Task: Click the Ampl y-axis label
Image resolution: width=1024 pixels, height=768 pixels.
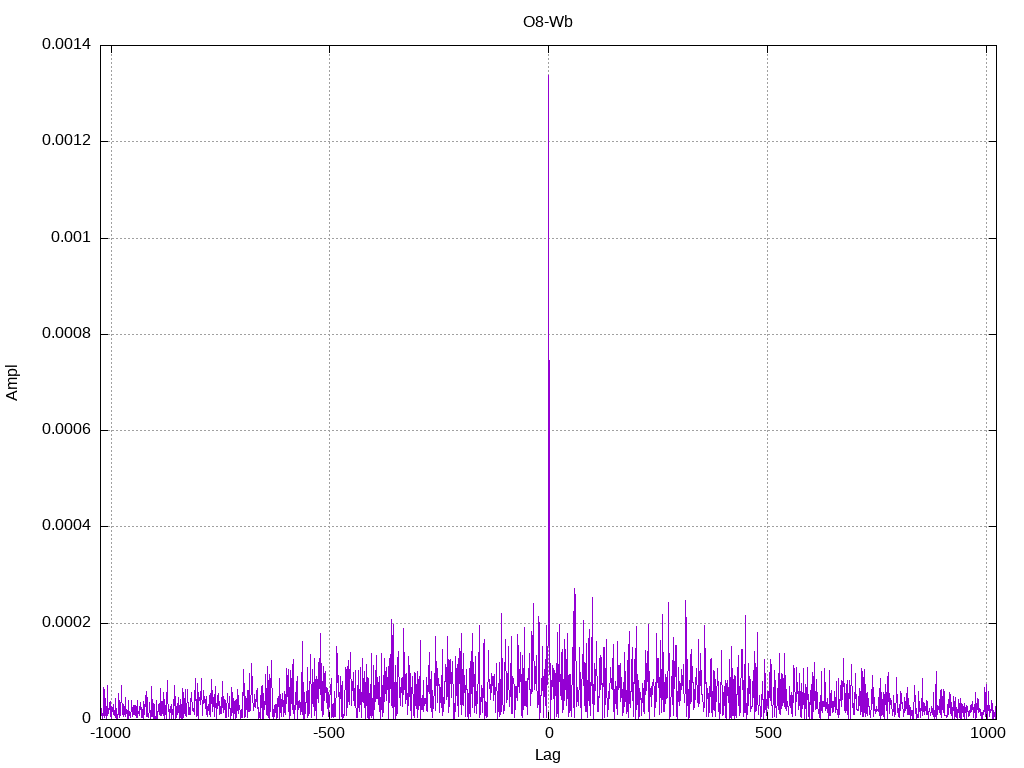Action: click(x=12, y=382)
